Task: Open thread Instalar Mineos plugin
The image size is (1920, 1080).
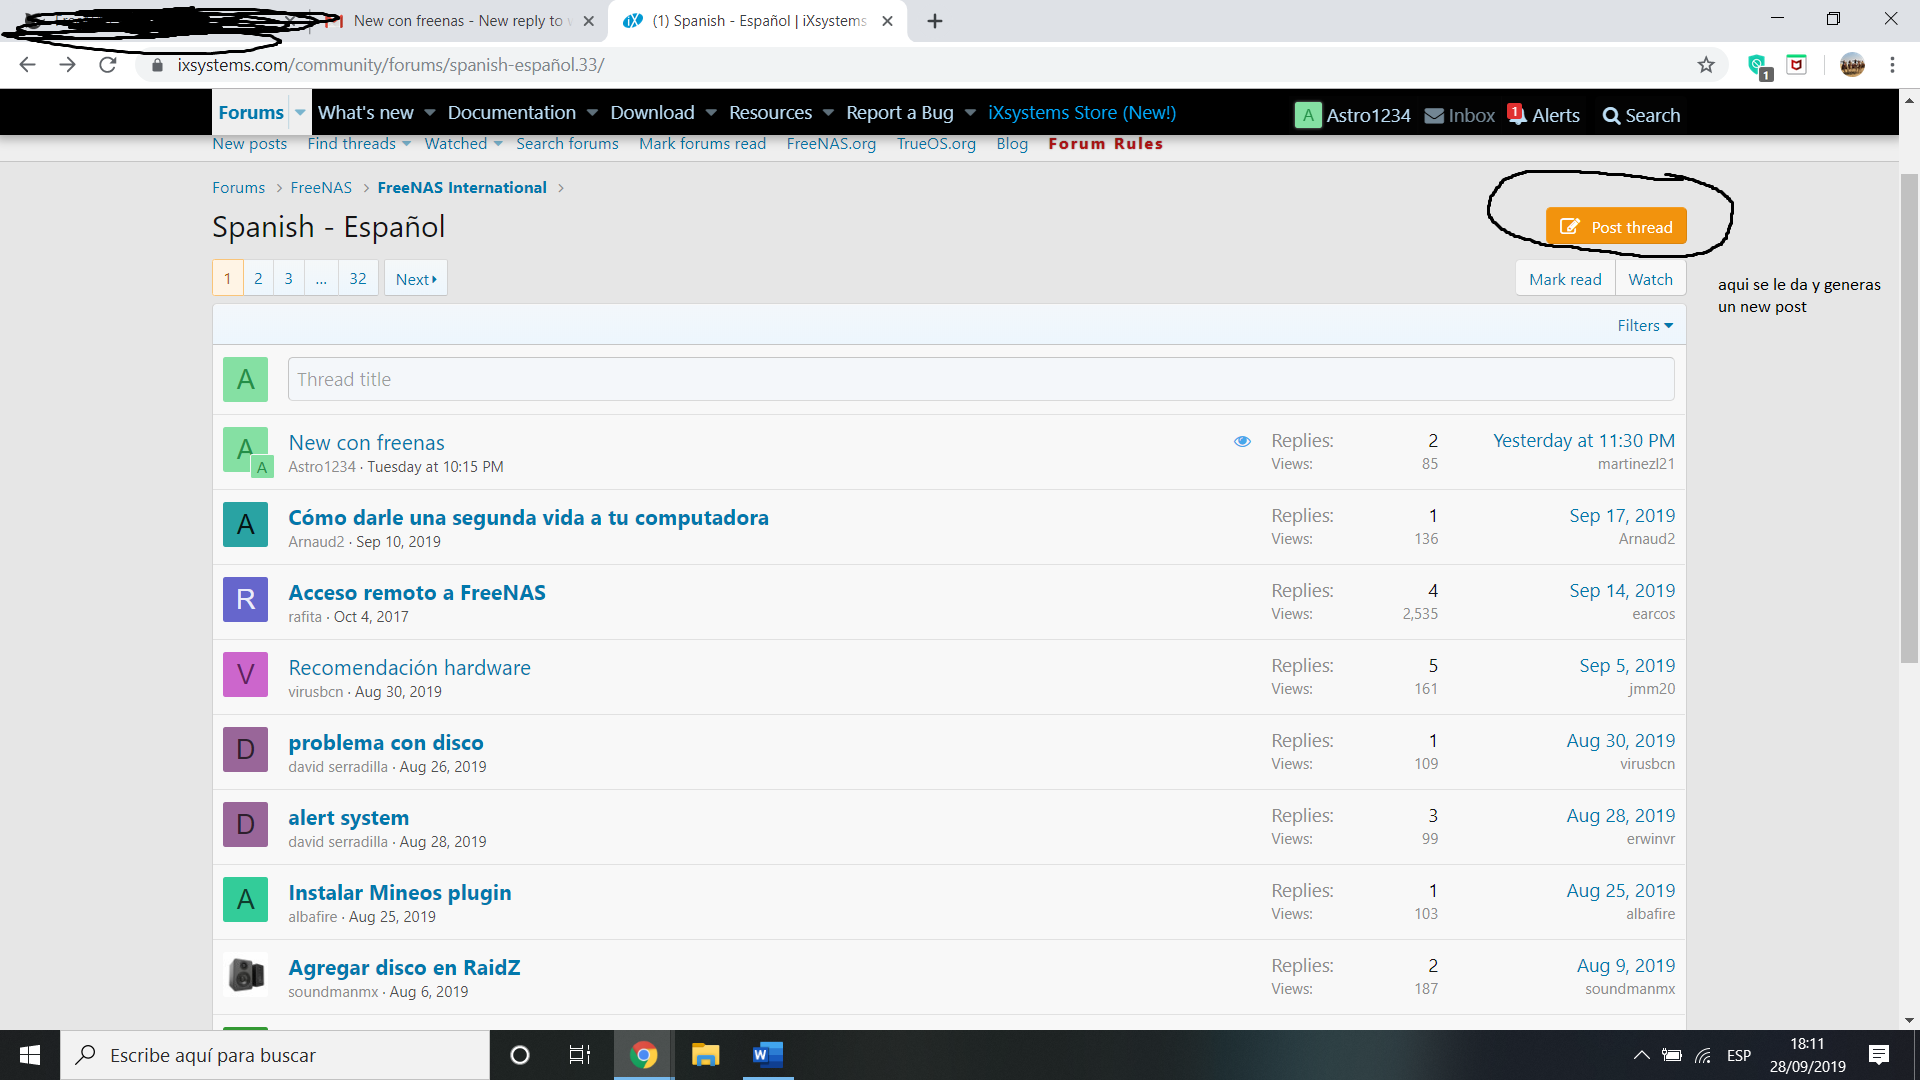Action: click(x=400, y=892)
